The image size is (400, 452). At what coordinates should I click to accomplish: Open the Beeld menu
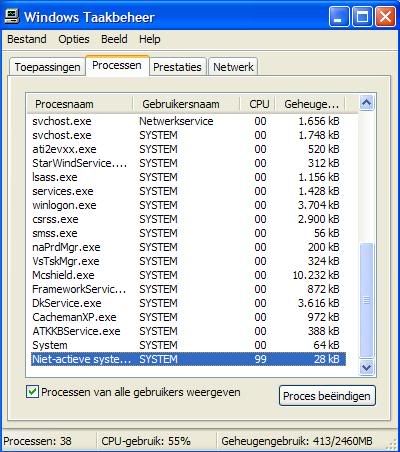click(x=114, y=39)
